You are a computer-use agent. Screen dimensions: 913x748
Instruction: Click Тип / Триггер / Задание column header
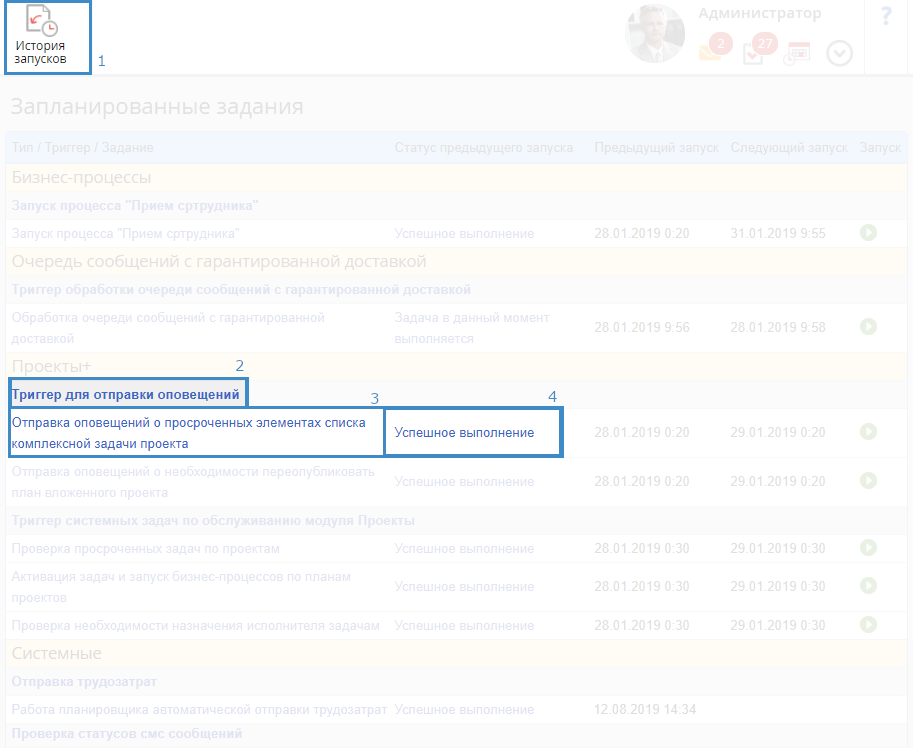coord(82,148)
